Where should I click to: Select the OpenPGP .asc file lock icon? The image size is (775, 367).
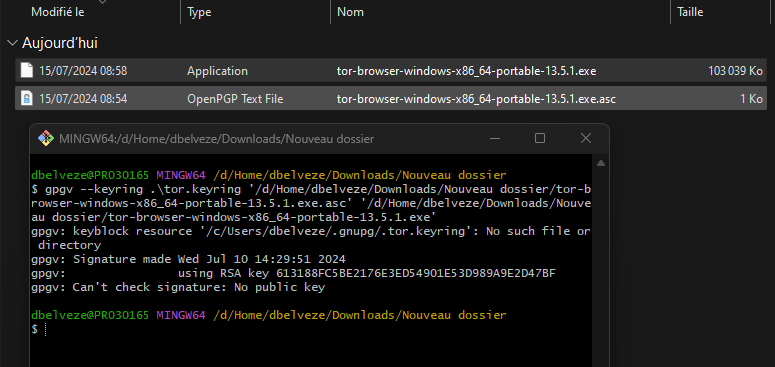pos(27,99)
